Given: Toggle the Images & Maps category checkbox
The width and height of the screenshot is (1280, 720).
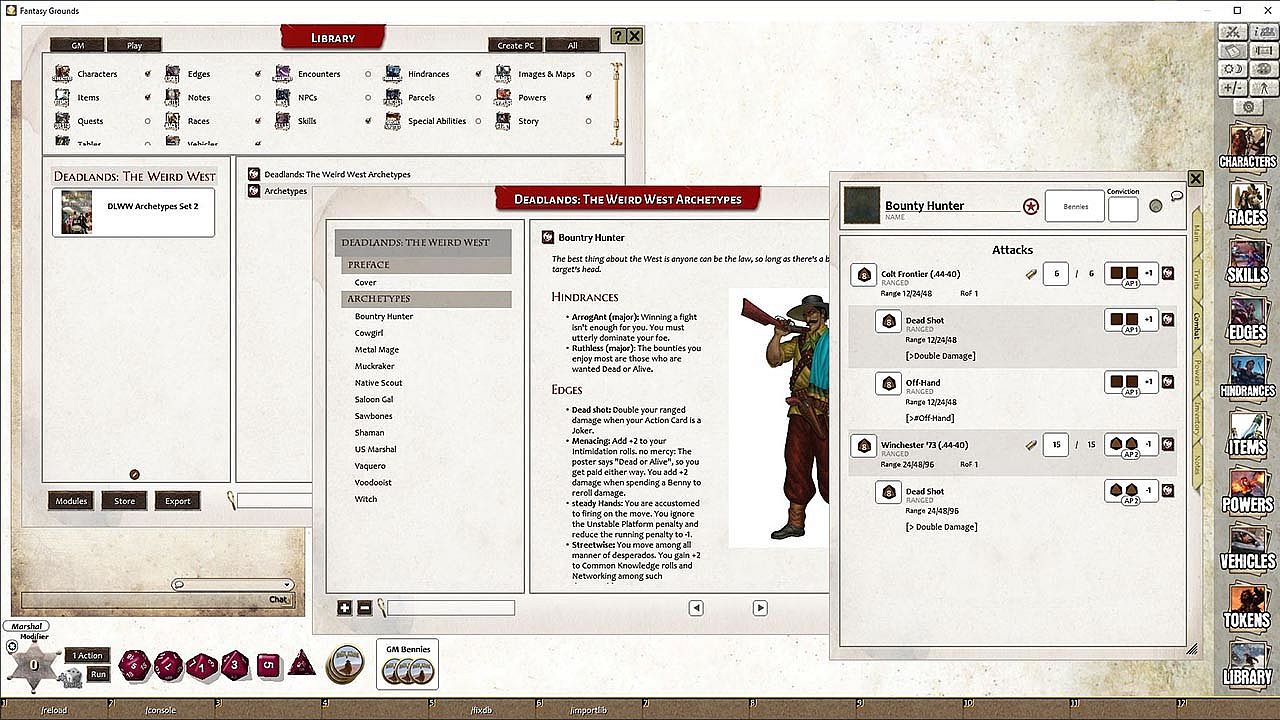Looking at the screenshot, I should [x=588, y=74].
